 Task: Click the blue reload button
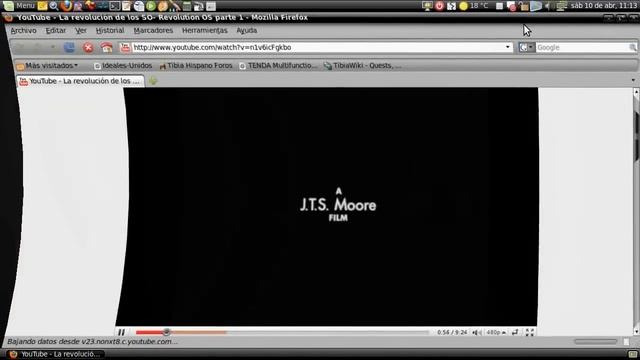[x=69, y=48]
